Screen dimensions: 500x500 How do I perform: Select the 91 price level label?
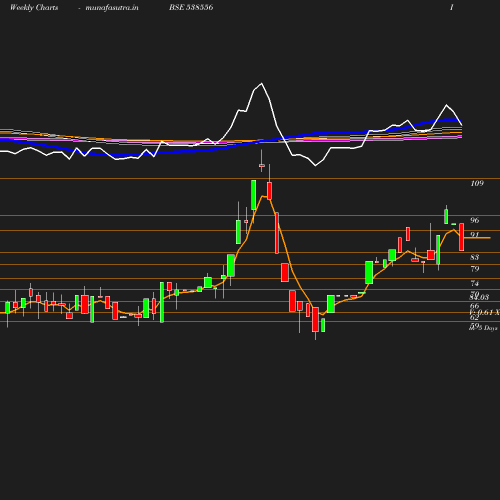click(475, 235)
